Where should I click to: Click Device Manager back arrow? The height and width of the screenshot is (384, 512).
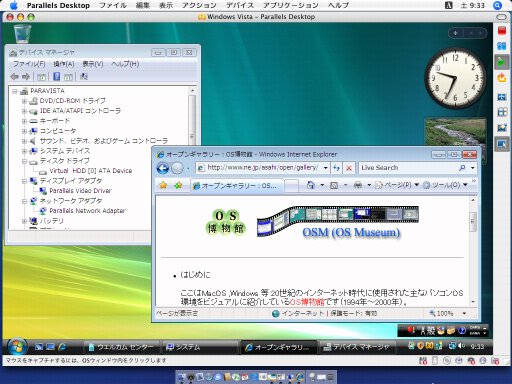click(14, 77)
